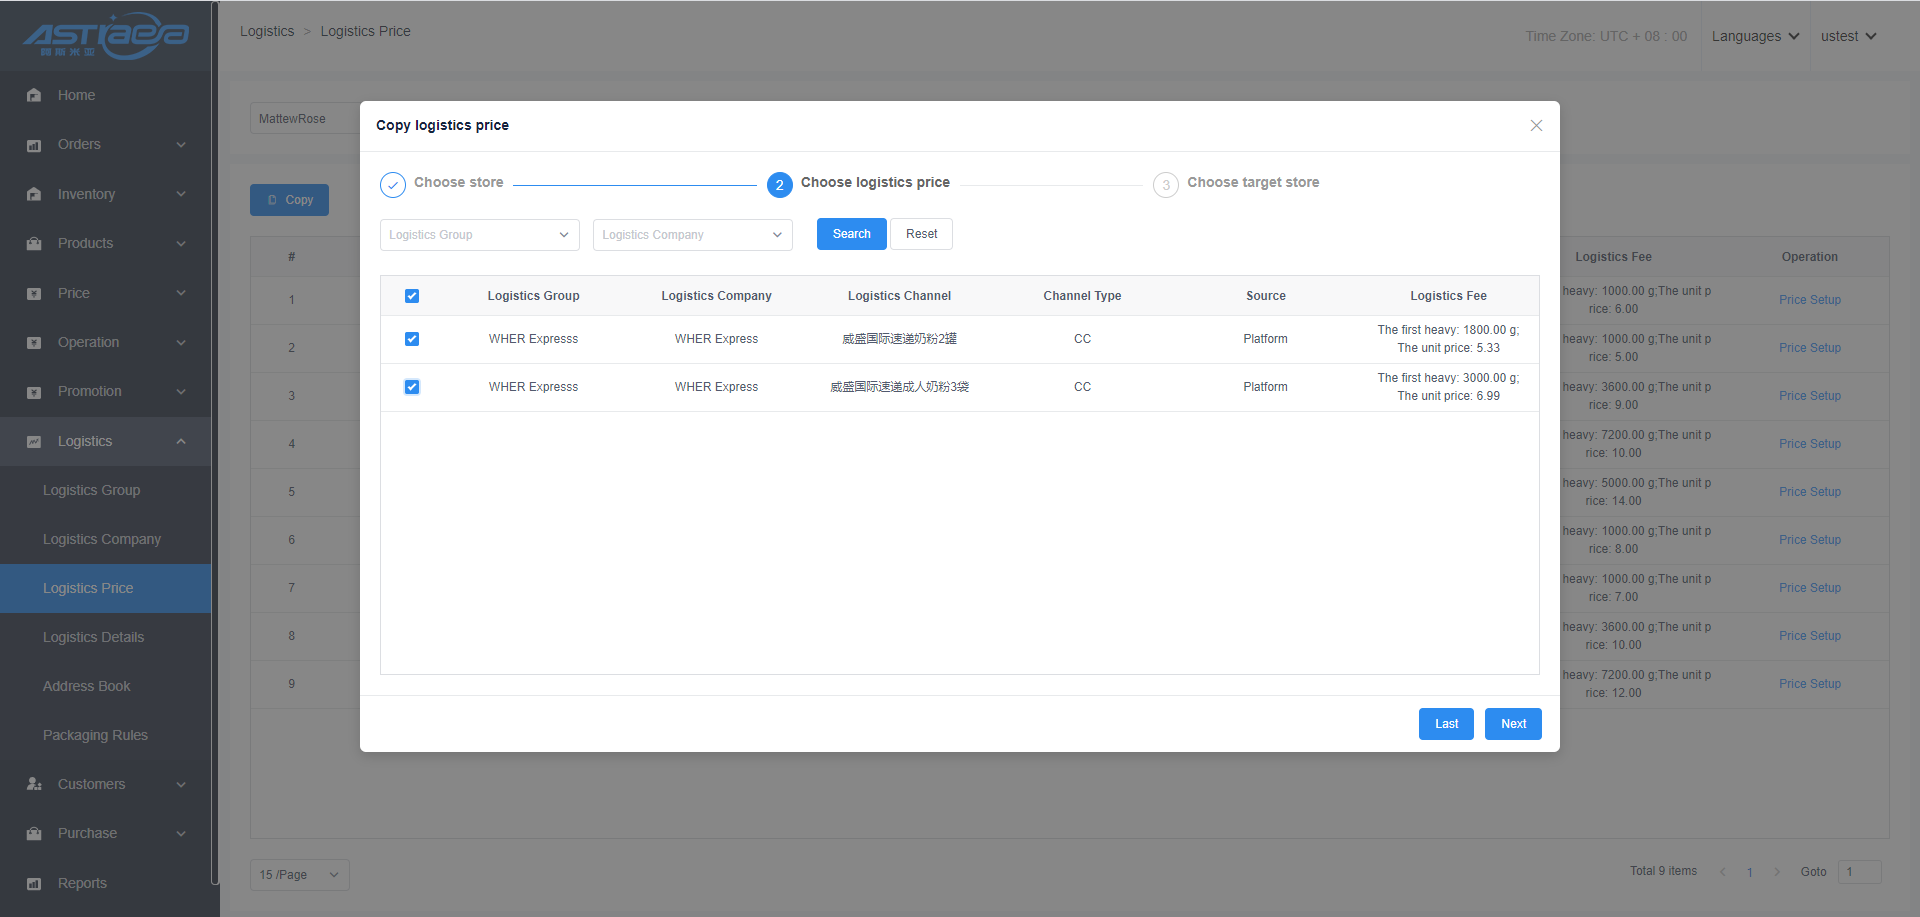Viewport: 1920px width, 917px height.
Task: Click the Customers people icon
Action: tap(34, 784)
